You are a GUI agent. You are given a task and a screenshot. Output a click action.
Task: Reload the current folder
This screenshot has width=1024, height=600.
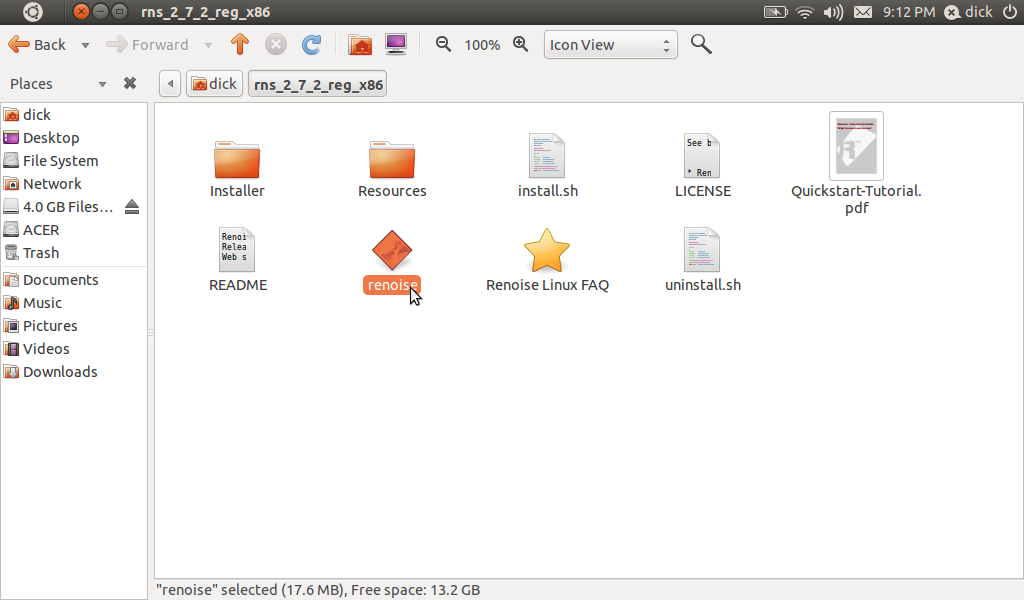point(312,44)
